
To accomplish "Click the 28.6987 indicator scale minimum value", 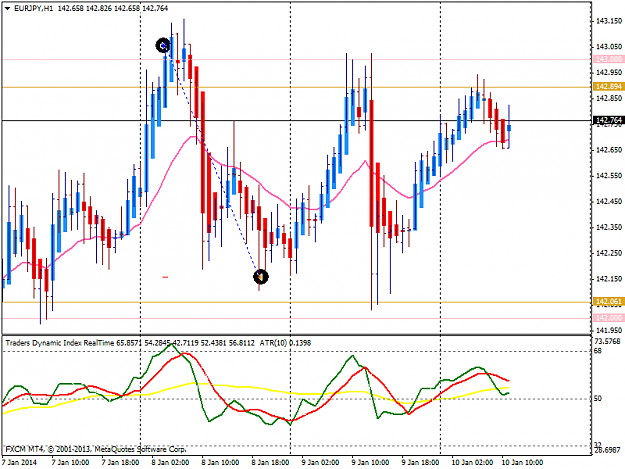I will pyautogui.click(x=607, y=450).
